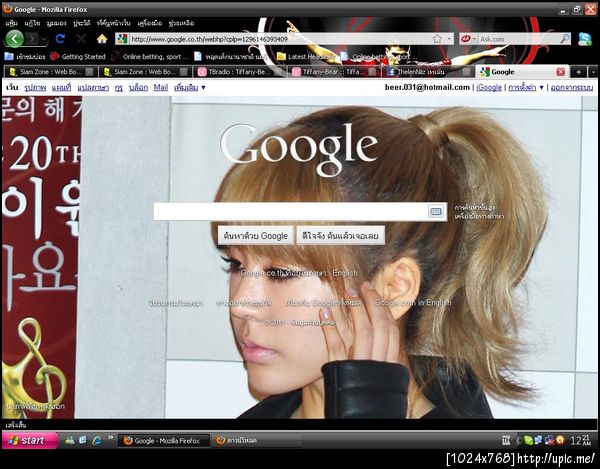Open the first 'Online betting, sport ...' bookmark
600x469 pixels.
pyautogui.click(x=150, y=57)
